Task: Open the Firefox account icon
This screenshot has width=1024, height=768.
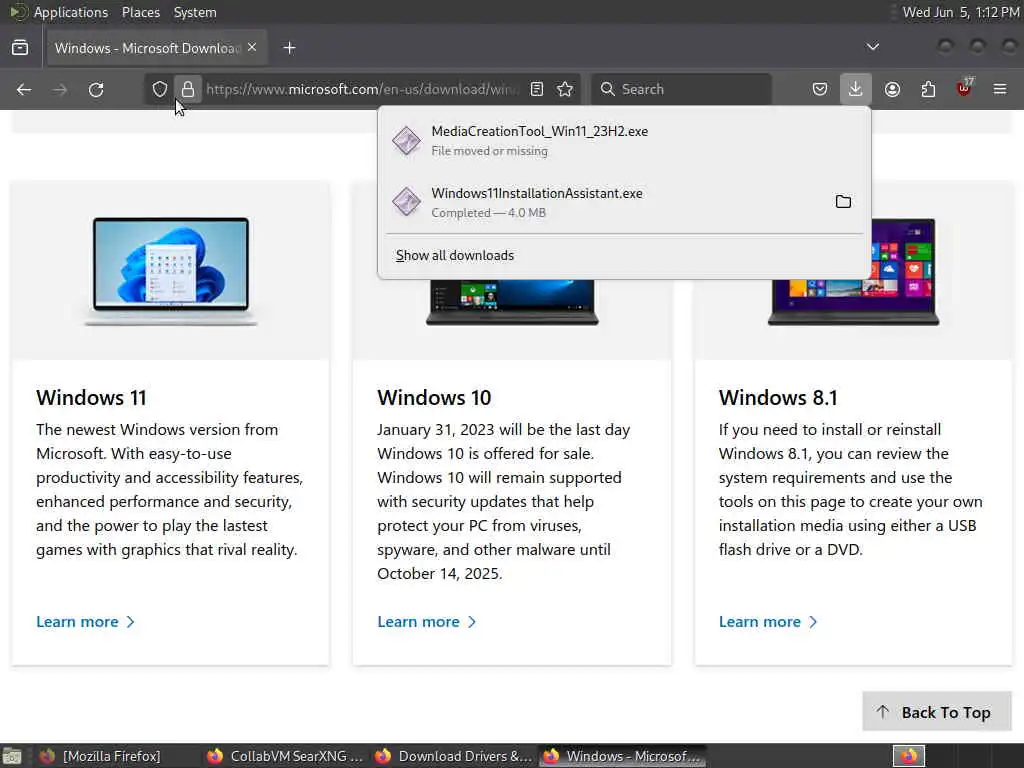Action: pos(892,89)
